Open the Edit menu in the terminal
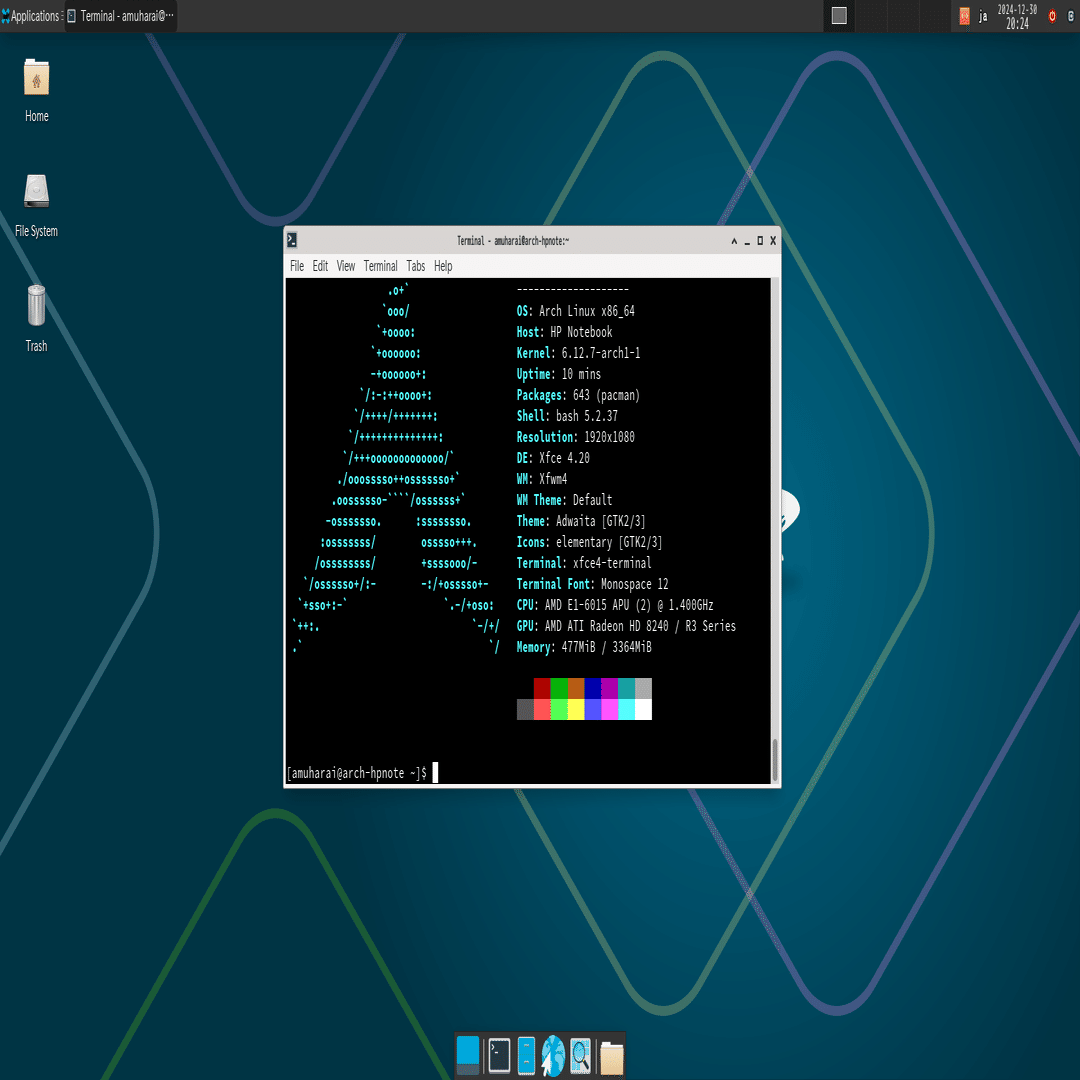 coord(319,266)
